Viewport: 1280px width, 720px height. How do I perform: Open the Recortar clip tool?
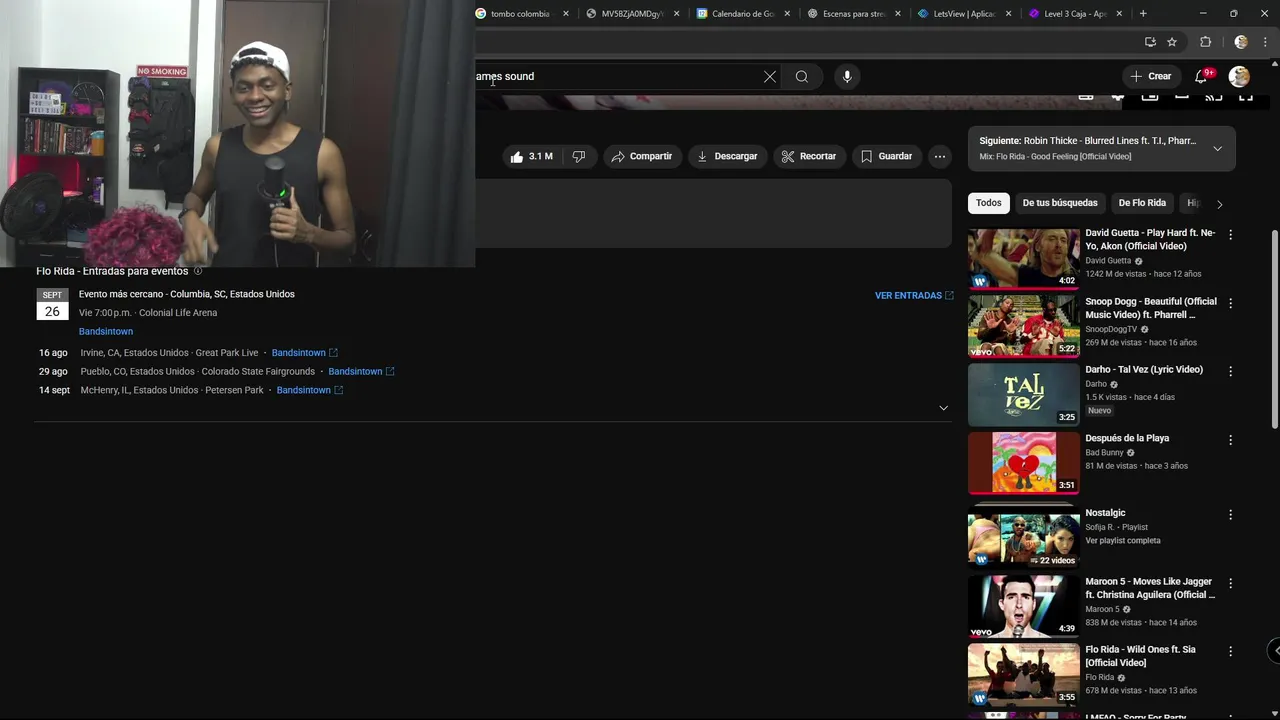pos(809,156)
